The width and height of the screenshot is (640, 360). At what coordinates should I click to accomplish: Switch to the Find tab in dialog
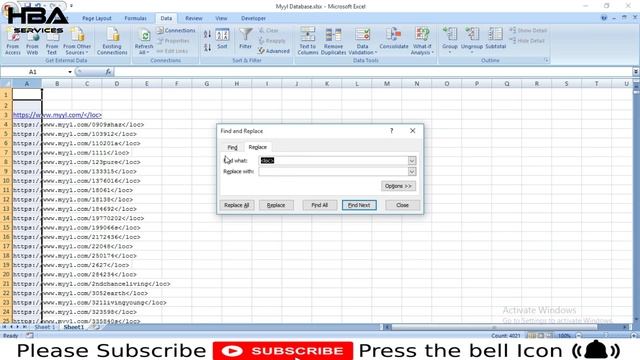[x=232, y=147]
